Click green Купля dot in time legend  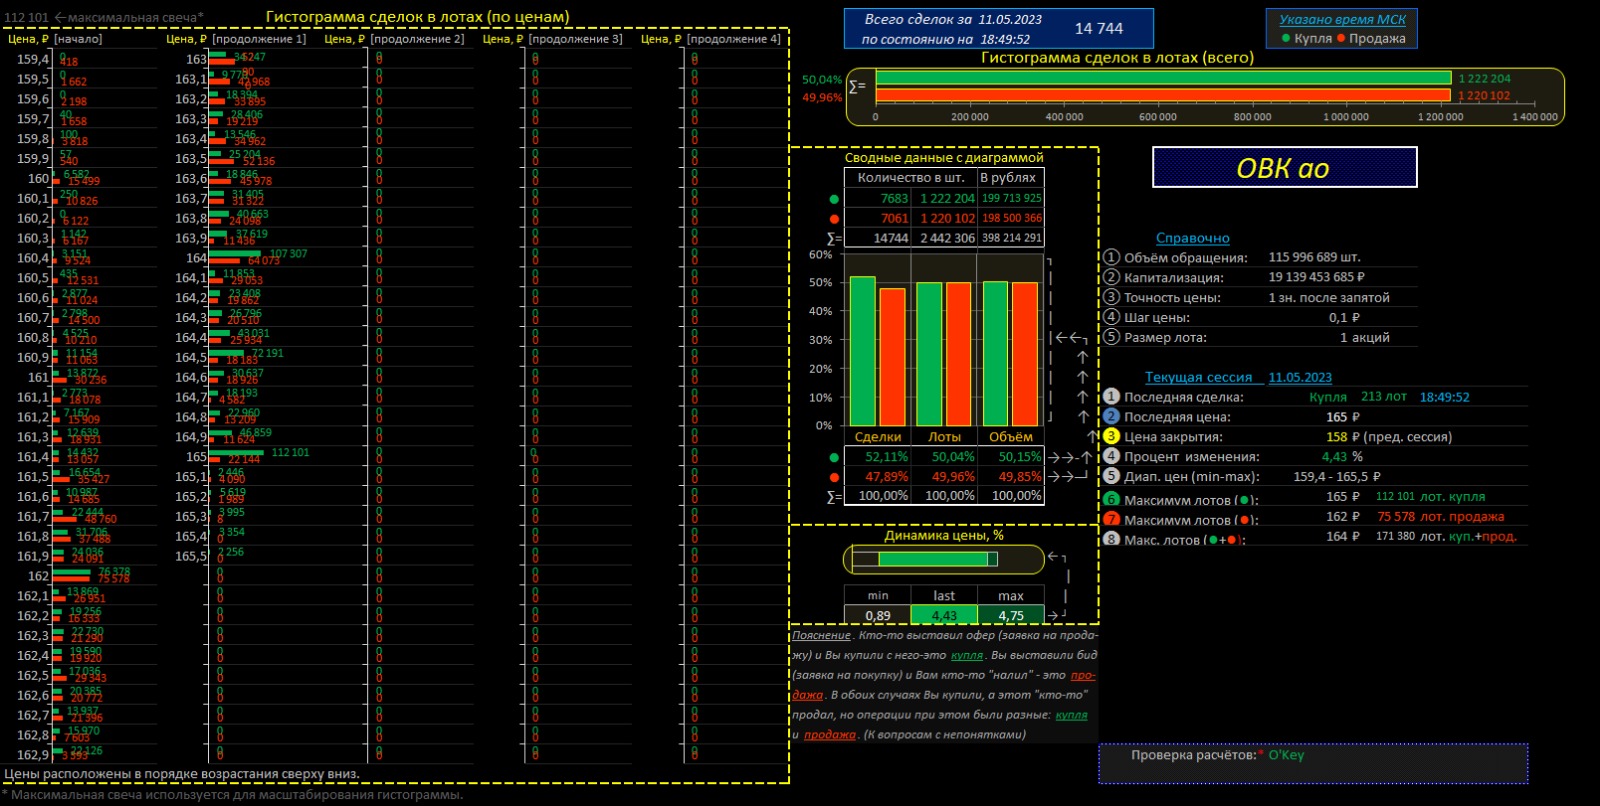click(x=1286, y=39)
